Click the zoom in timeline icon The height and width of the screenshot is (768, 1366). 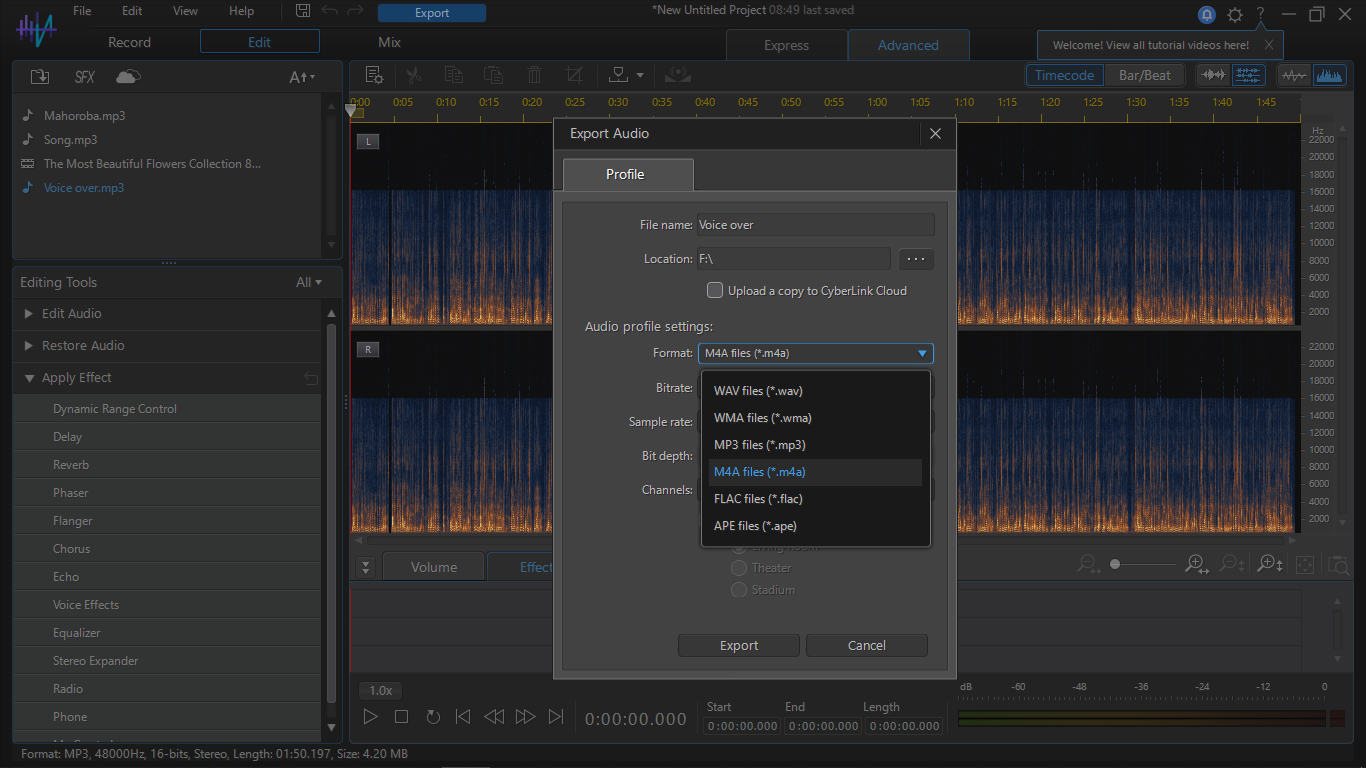pyautogui.click(x=1196, y=565)
